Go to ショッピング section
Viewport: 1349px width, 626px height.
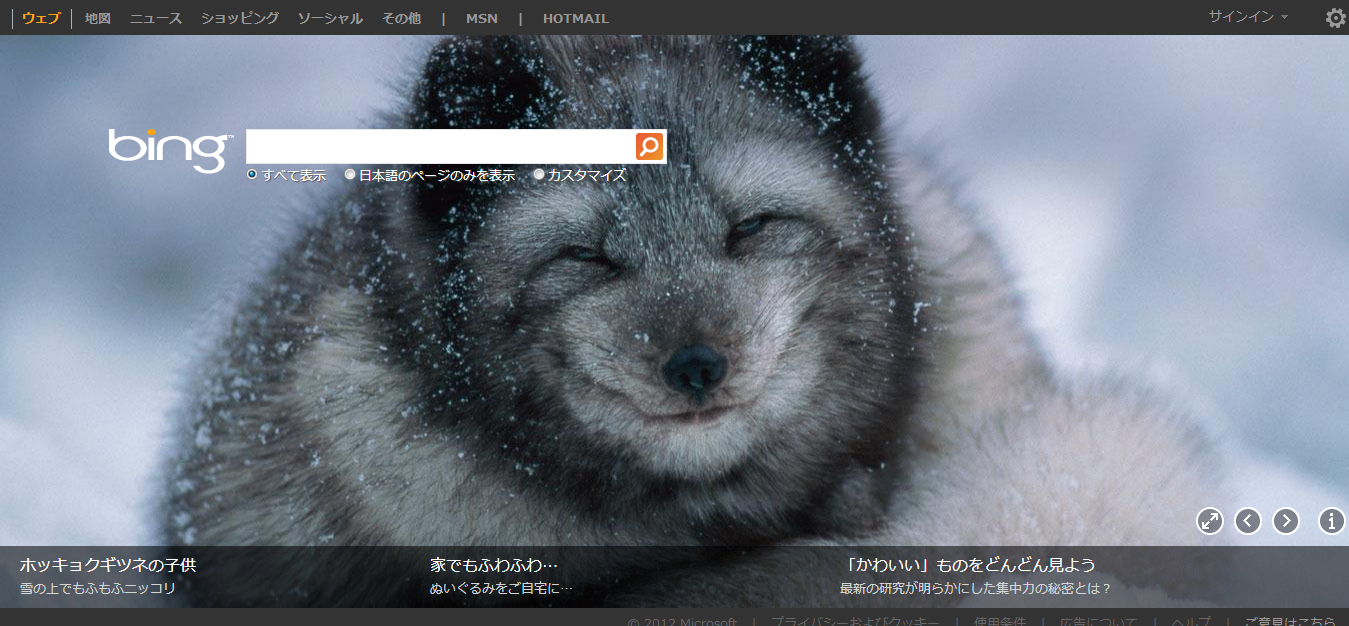(239, 18)
